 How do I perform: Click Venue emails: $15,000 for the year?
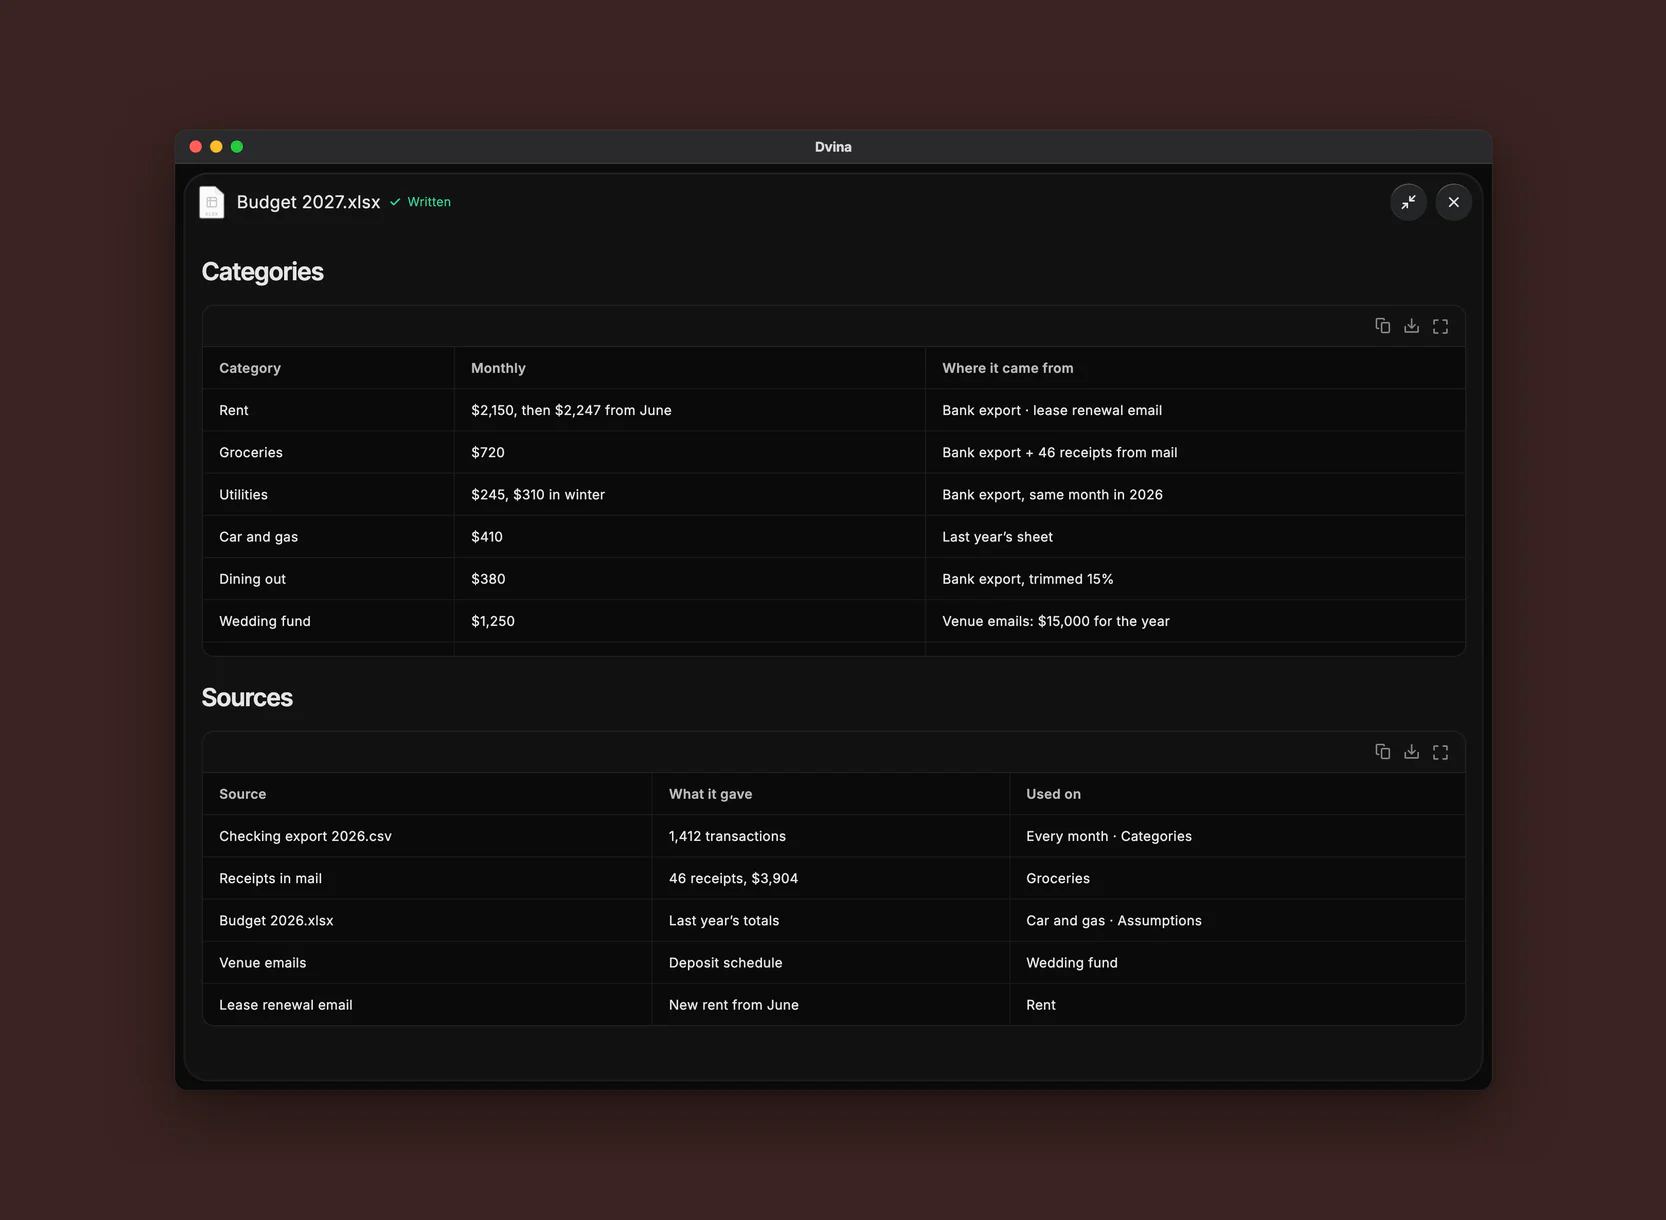coord(1195,621)
